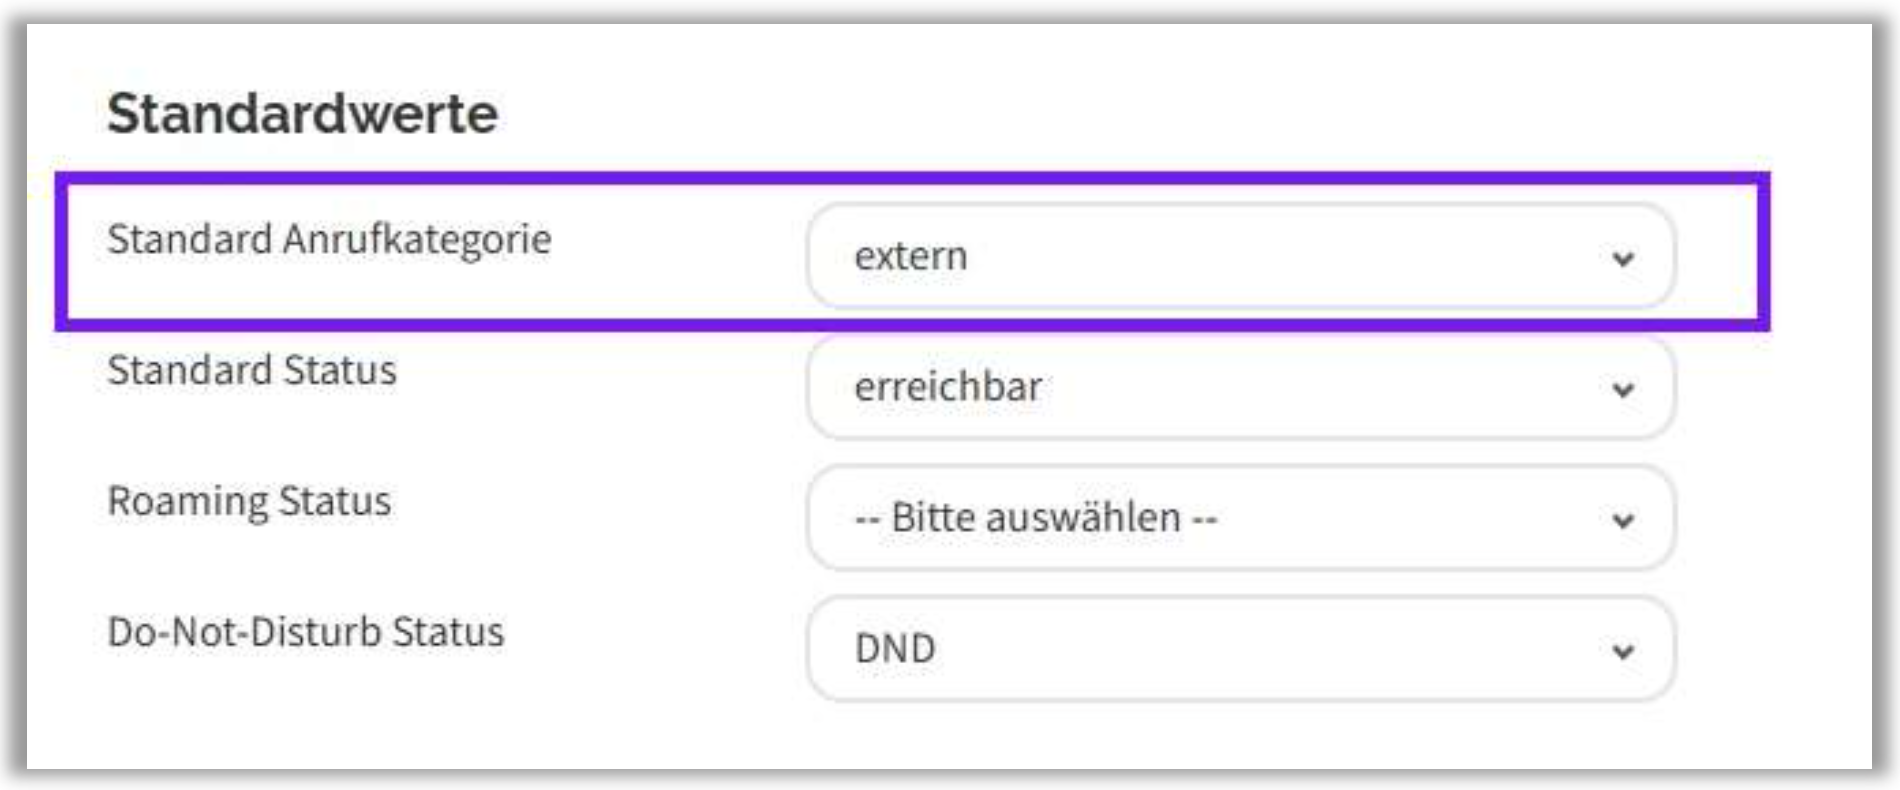Screen dimensions: 1900x790
Task: Click the Standardwerte section heading
Action: tap(302, 113)
